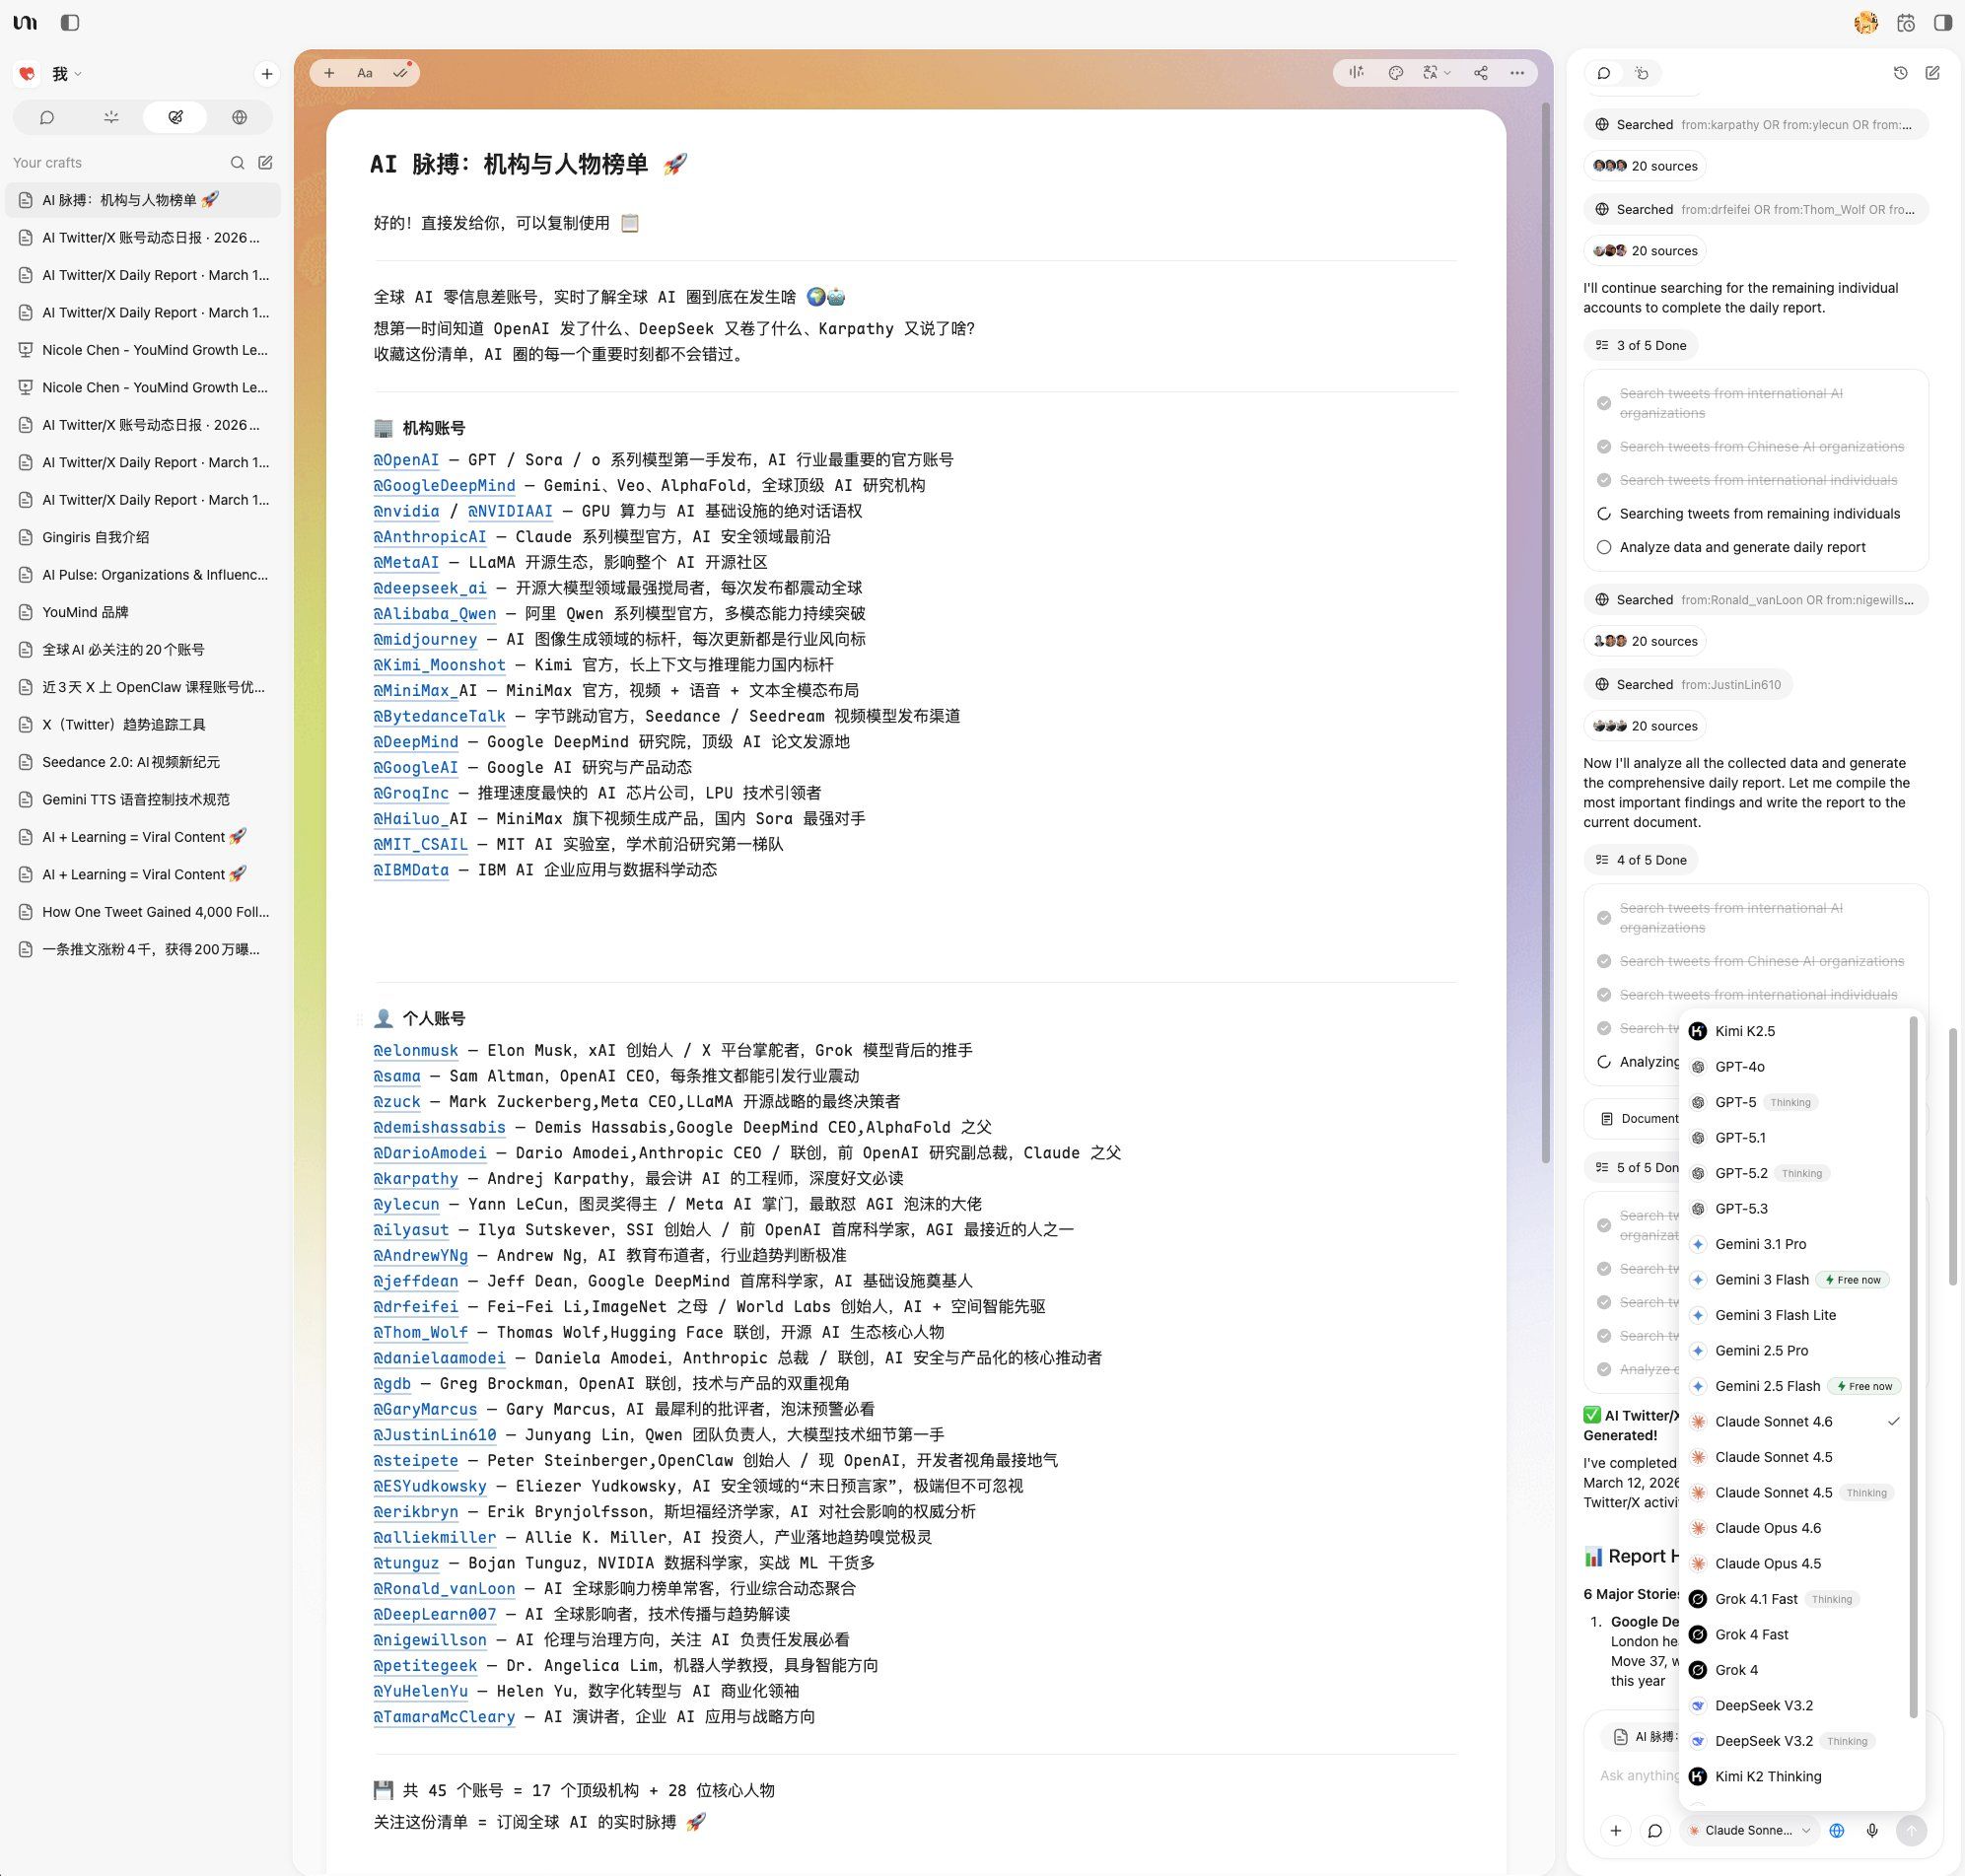Toggle the right panel icon at top-right

(1942, 22)
